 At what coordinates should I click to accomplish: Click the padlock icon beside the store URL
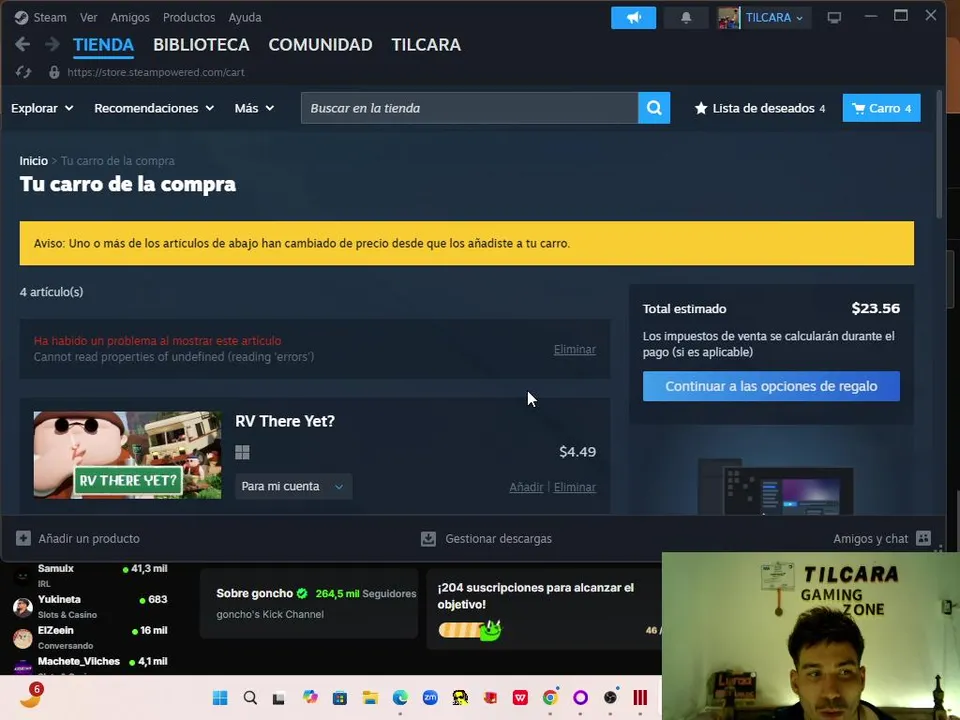54,72
